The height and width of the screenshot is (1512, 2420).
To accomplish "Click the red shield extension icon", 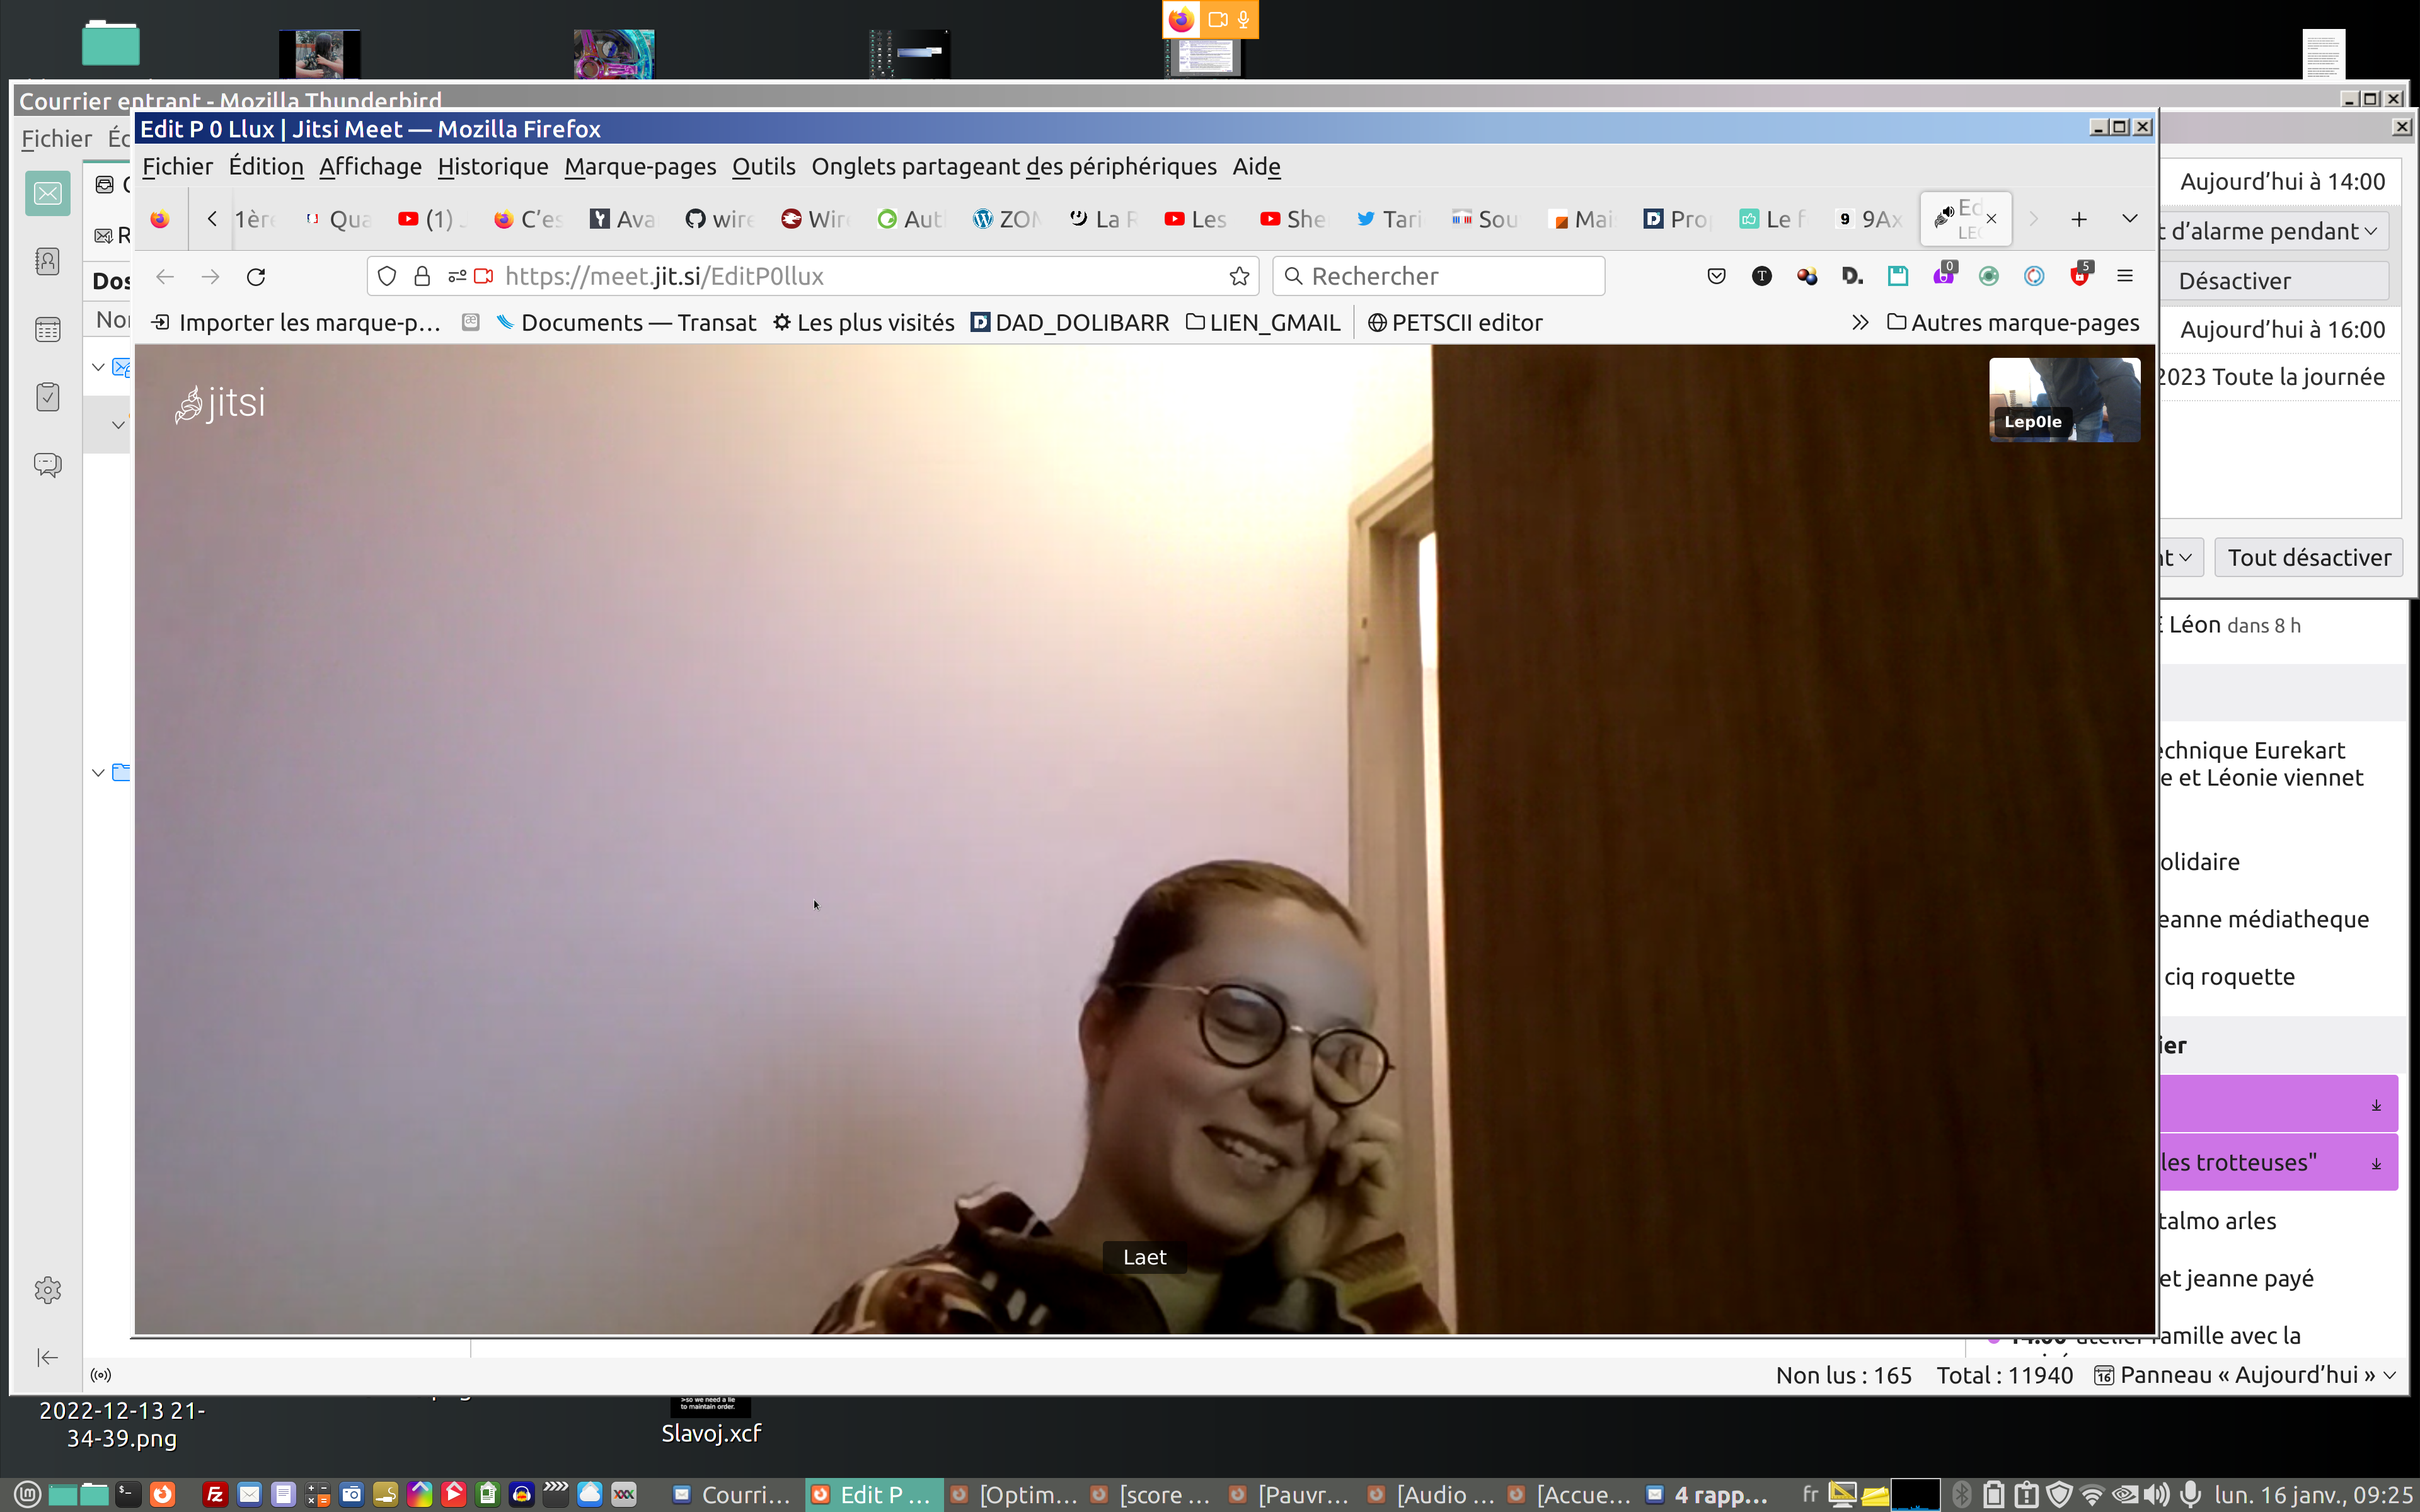I will [2079, 277].
